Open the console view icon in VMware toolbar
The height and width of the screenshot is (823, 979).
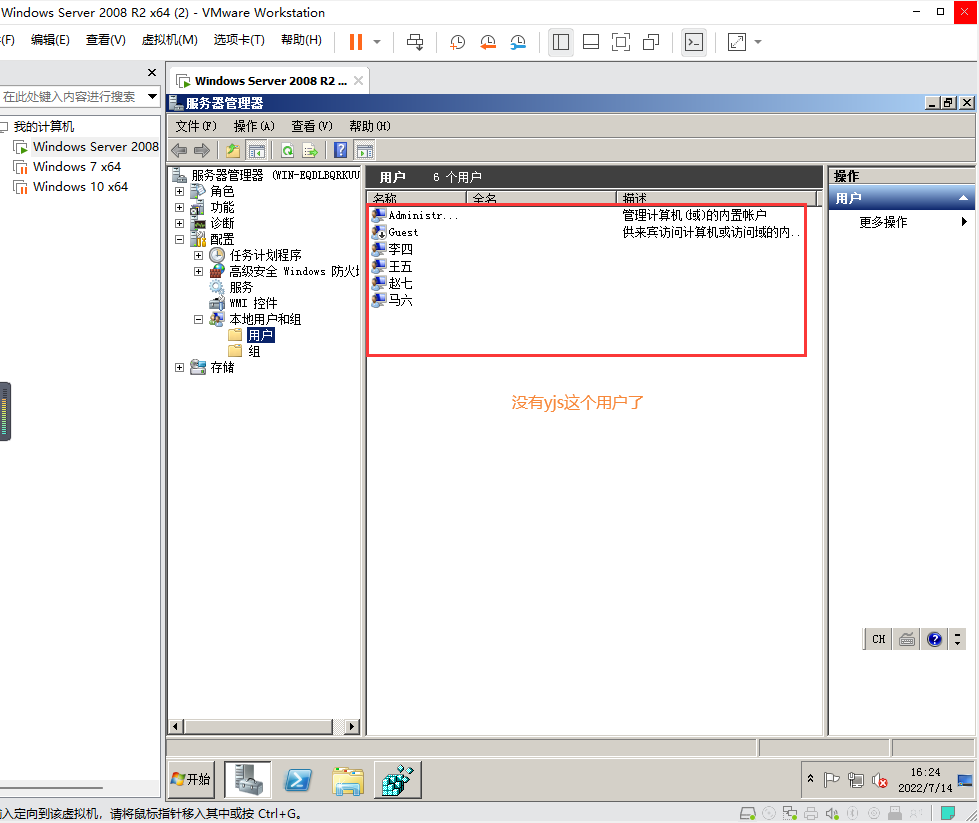[694, 42]
